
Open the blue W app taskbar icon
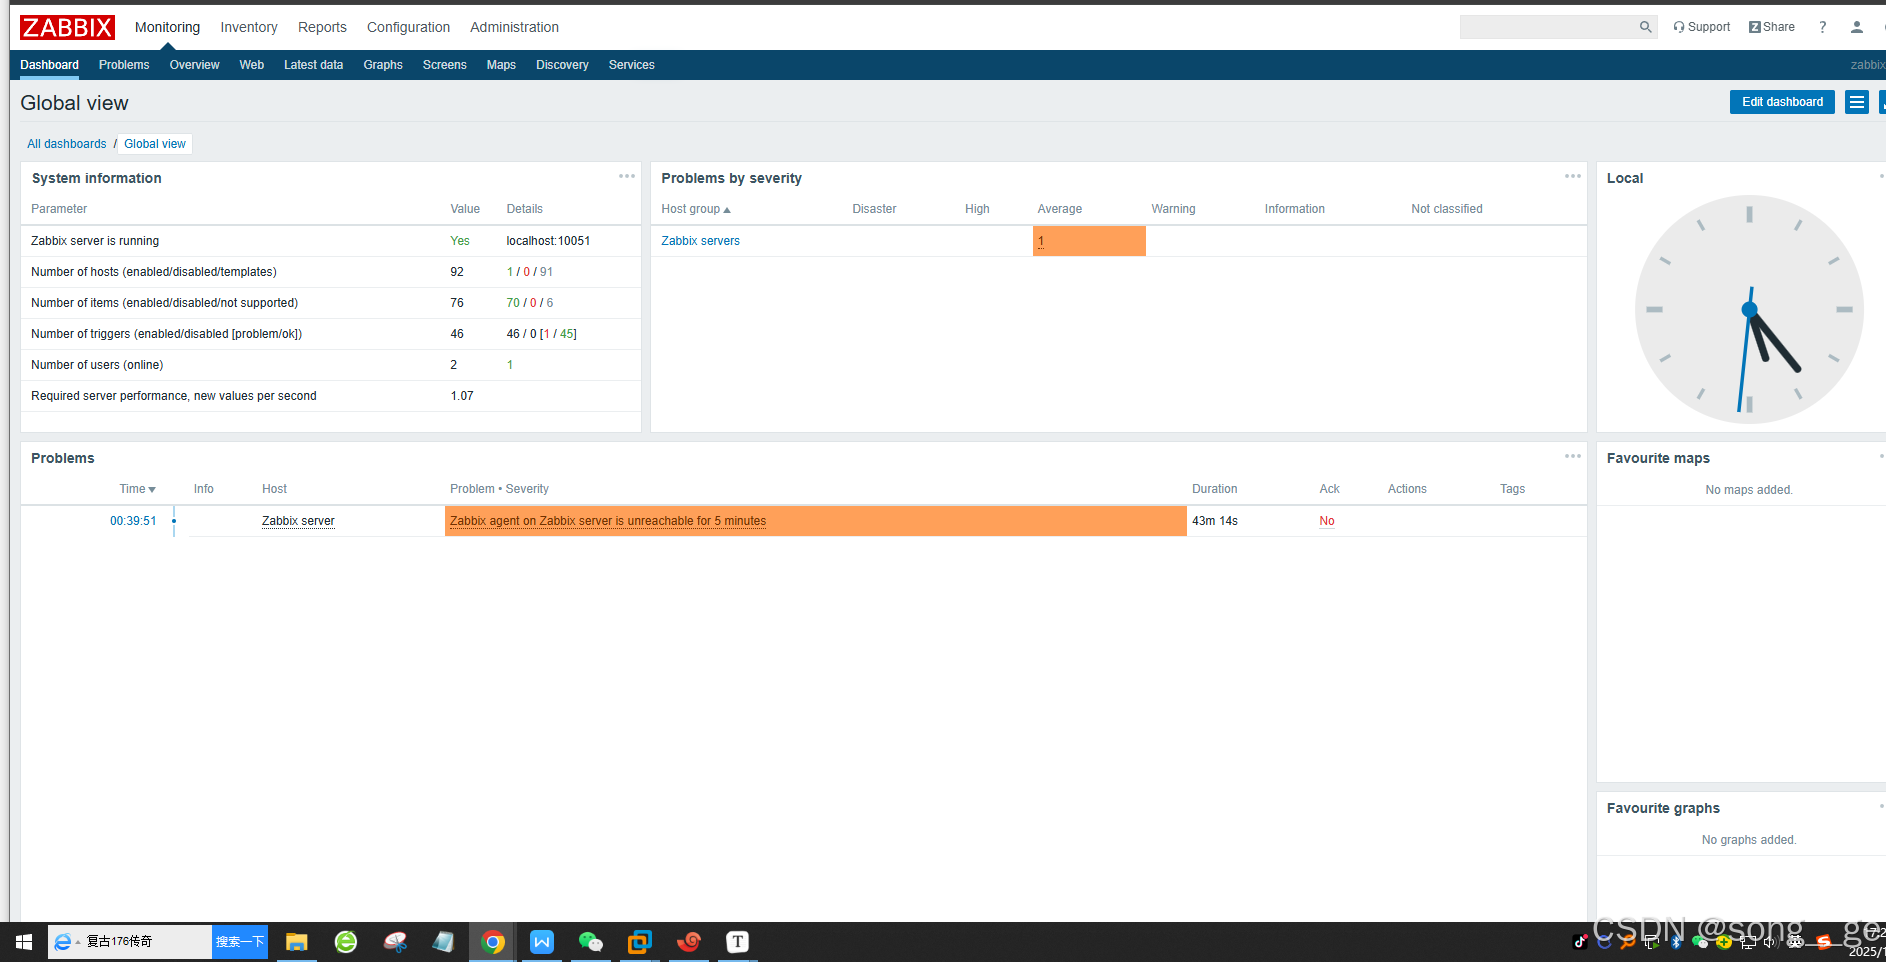542,942
